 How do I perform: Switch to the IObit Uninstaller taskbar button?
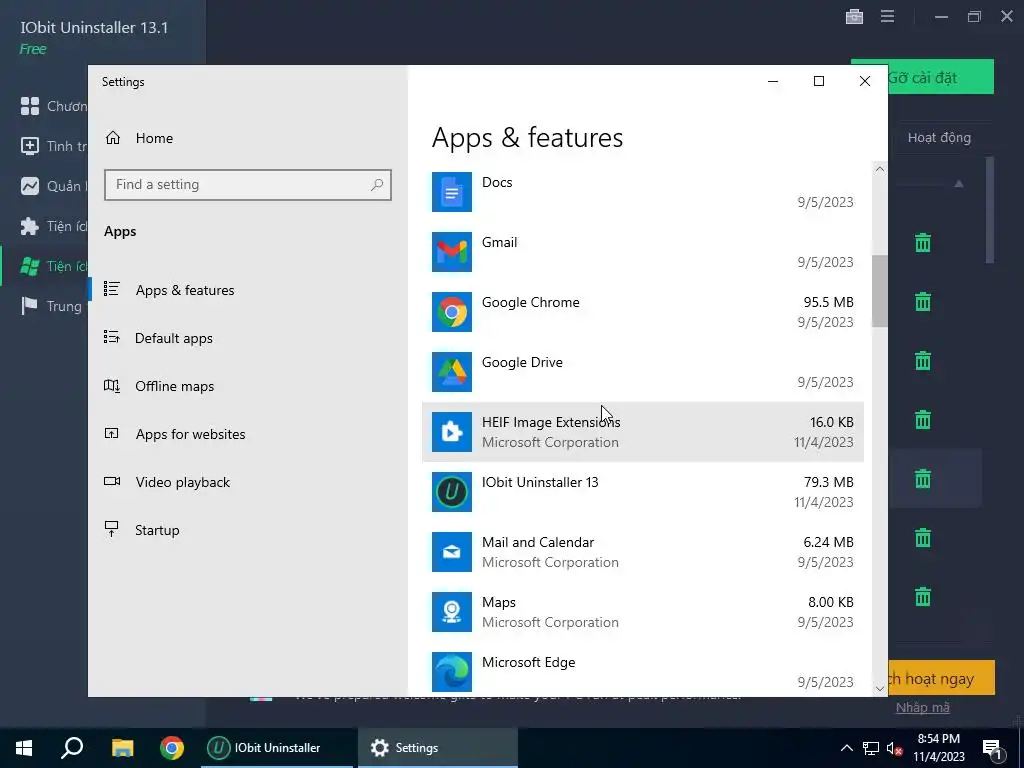tap(276, 748)
